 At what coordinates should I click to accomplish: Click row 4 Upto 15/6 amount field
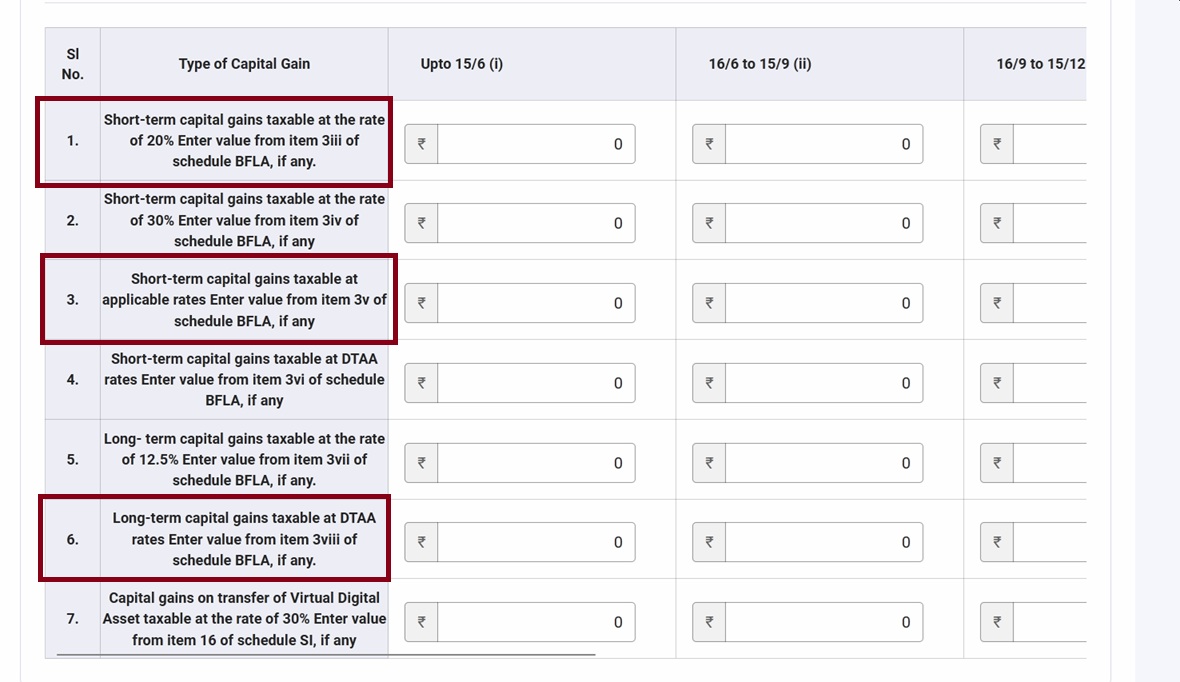click(536, 382)
